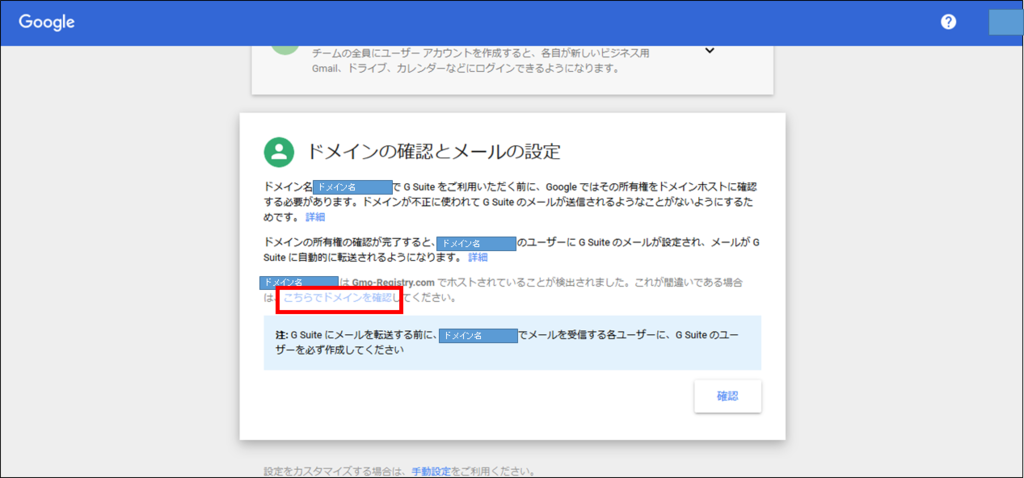Click the Google logo in header
Viewport: 1024px width, 478px height.
tap(46, 22)
